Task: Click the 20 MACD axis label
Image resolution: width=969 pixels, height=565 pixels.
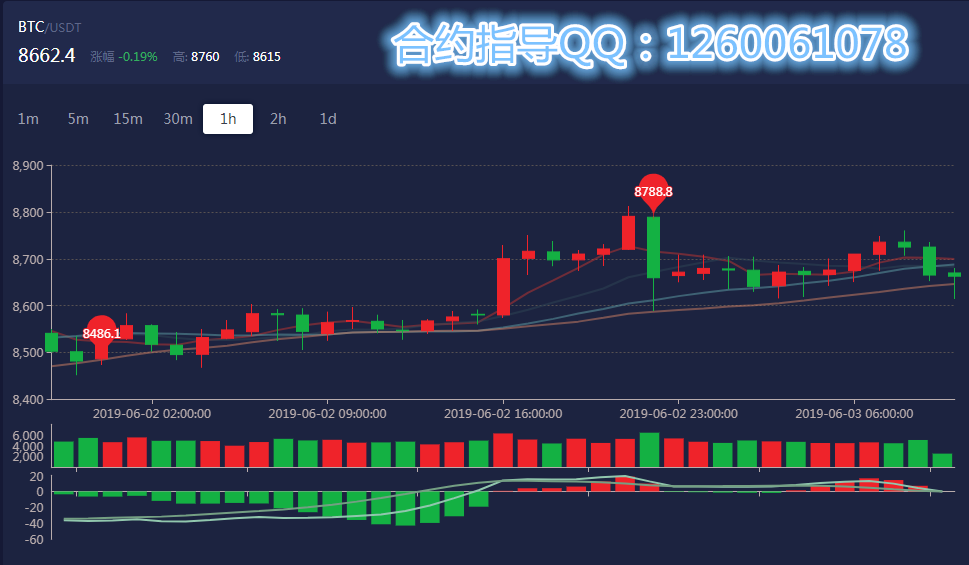Action: 36,477
